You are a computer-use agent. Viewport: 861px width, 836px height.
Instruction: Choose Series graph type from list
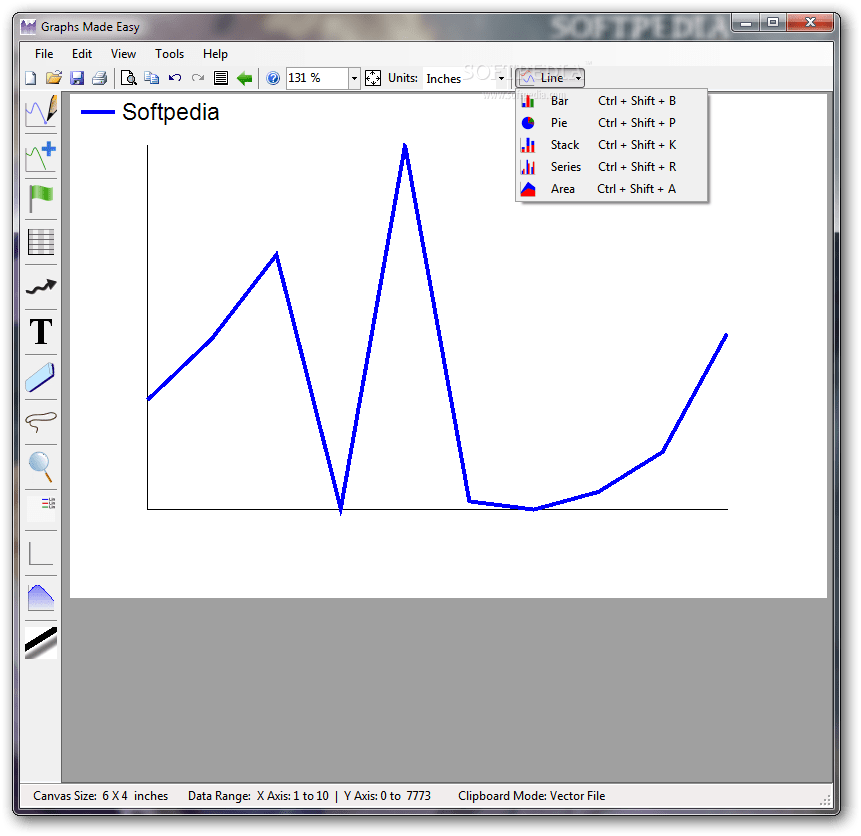tap(611, 167)
